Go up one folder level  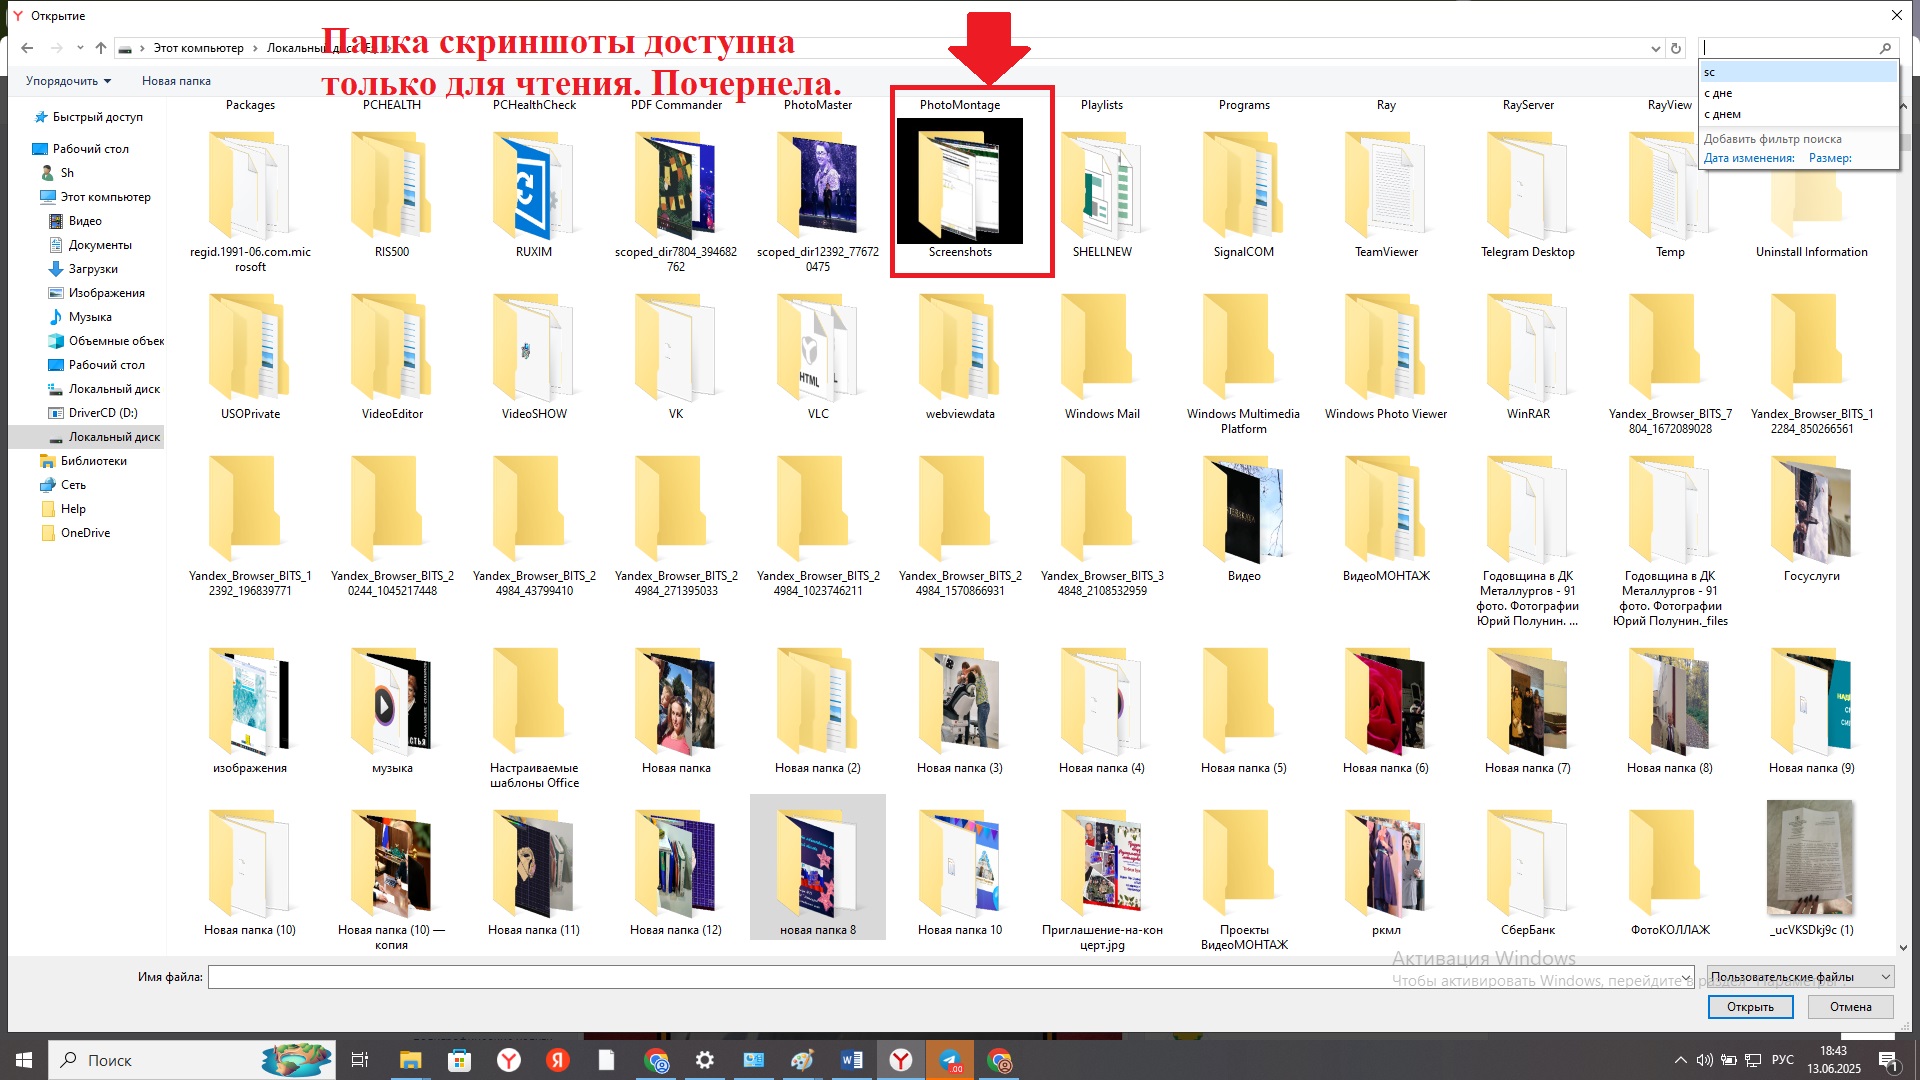pyautogui.click(x=101, y=48)
